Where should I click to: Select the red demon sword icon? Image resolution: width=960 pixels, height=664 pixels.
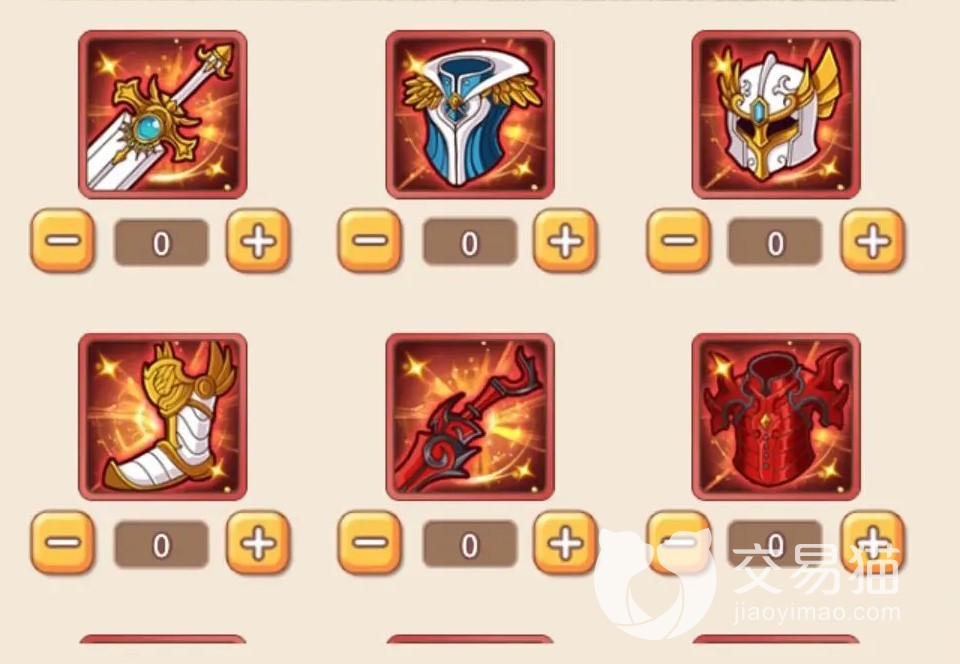pyautogui.click(x=470, y=417)
